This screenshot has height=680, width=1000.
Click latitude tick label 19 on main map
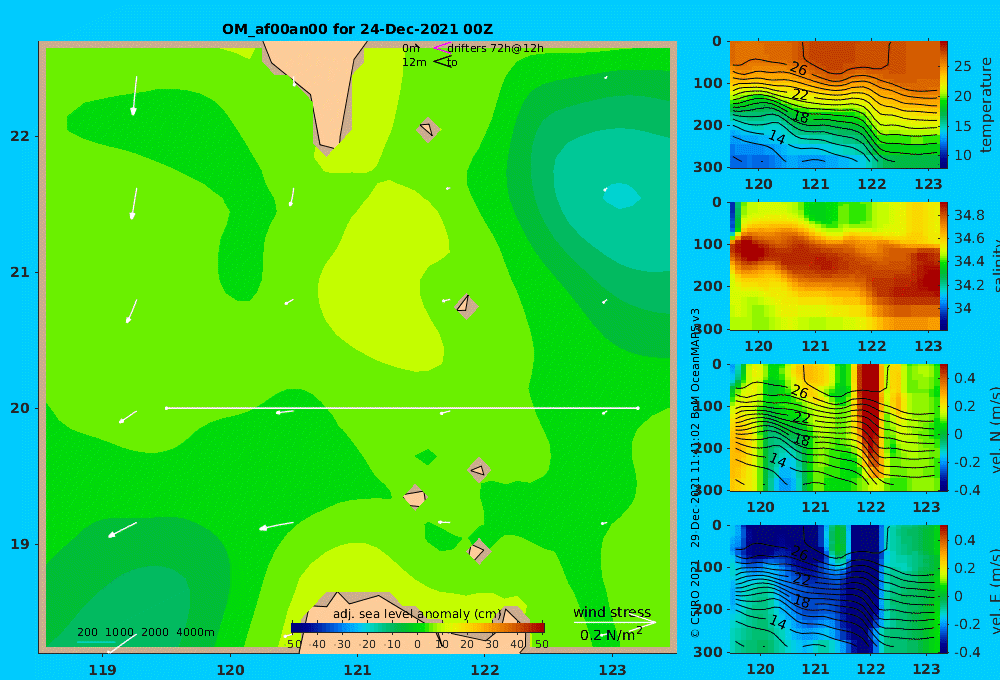20,544
